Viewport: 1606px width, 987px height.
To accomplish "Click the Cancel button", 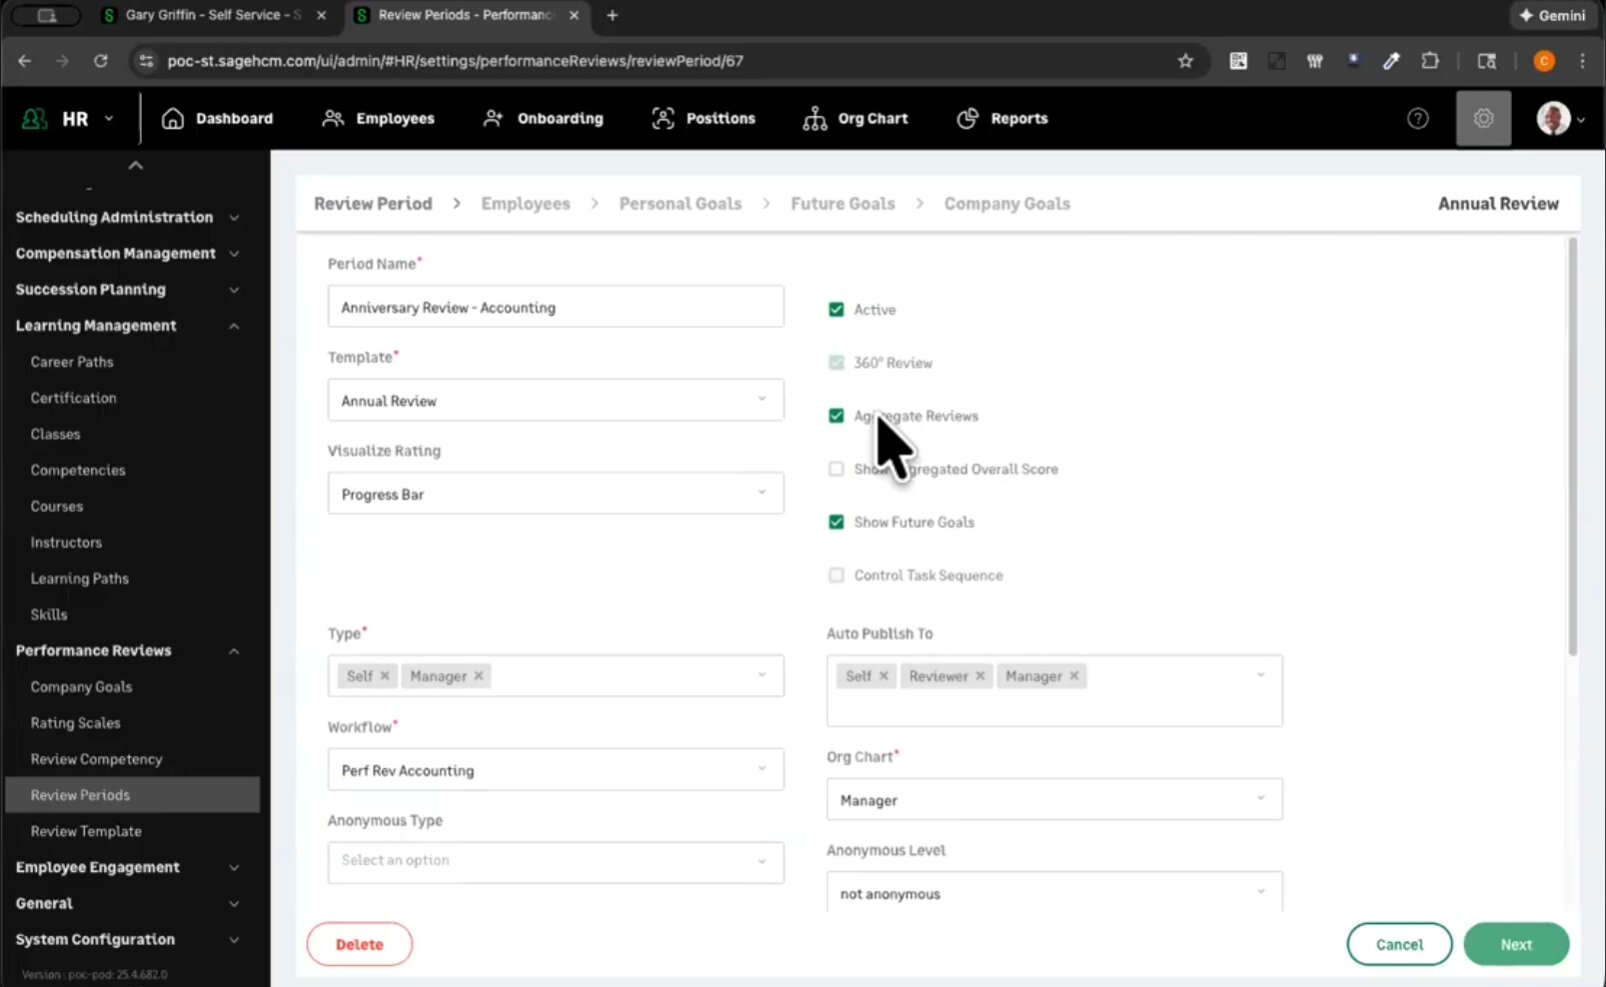I will (1399, 944).
